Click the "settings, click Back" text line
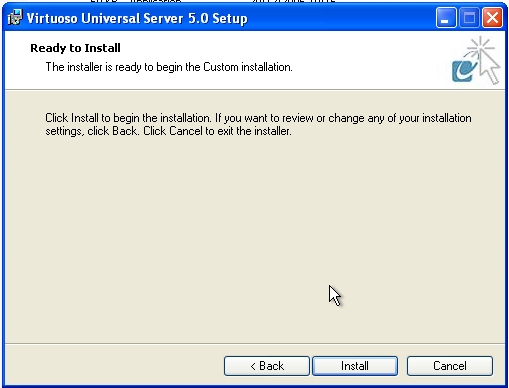 (168, 131)
